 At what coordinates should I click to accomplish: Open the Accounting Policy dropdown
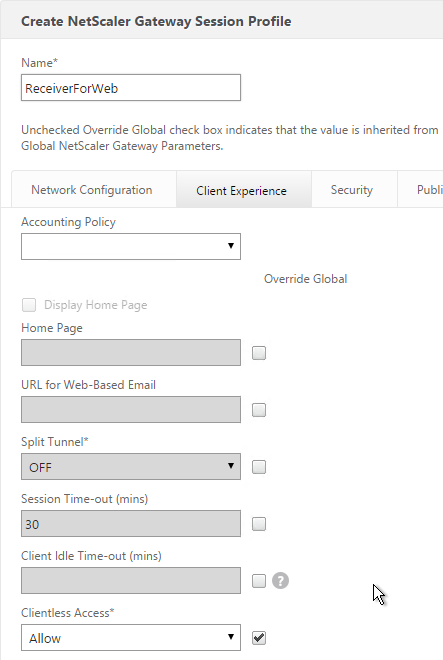point(131,246)
